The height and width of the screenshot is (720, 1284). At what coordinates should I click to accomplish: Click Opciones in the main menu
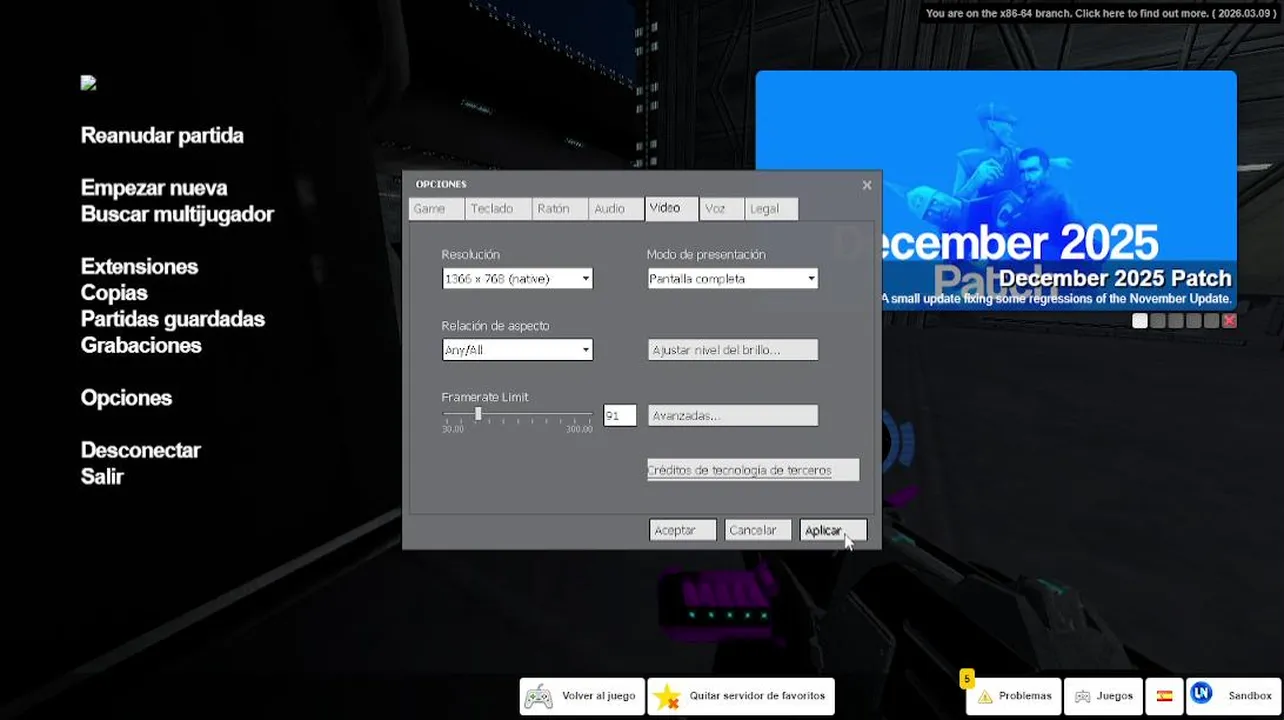click(x=126, y=398)
